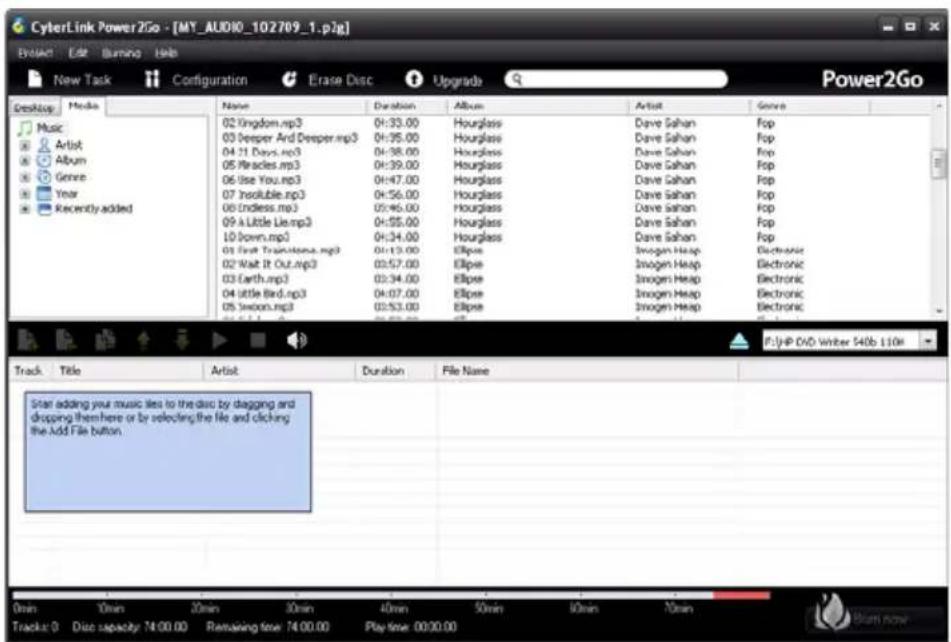Click the Track column header
This screenshot has height=642, width=951.
pos(29,371)
